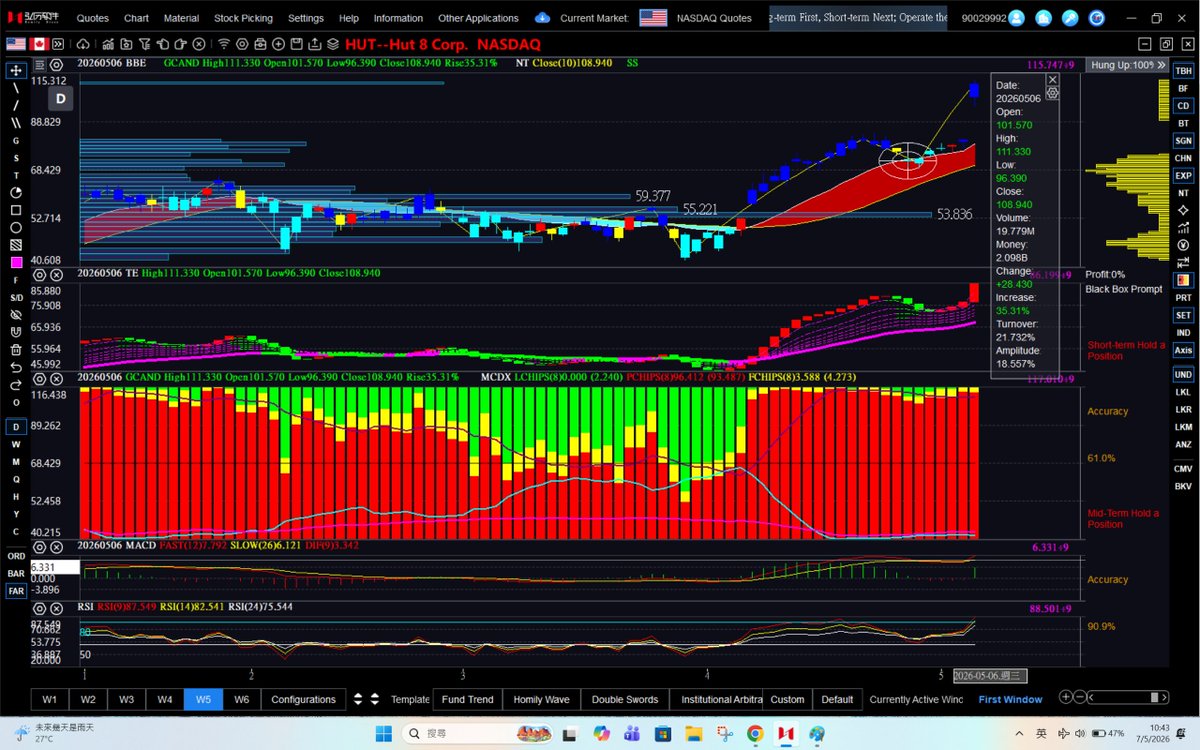Apply the Double Swords template
Image resolution: width=1200 pixels, height=750 pixels.
pyautogui.click(x=625, y=699)
